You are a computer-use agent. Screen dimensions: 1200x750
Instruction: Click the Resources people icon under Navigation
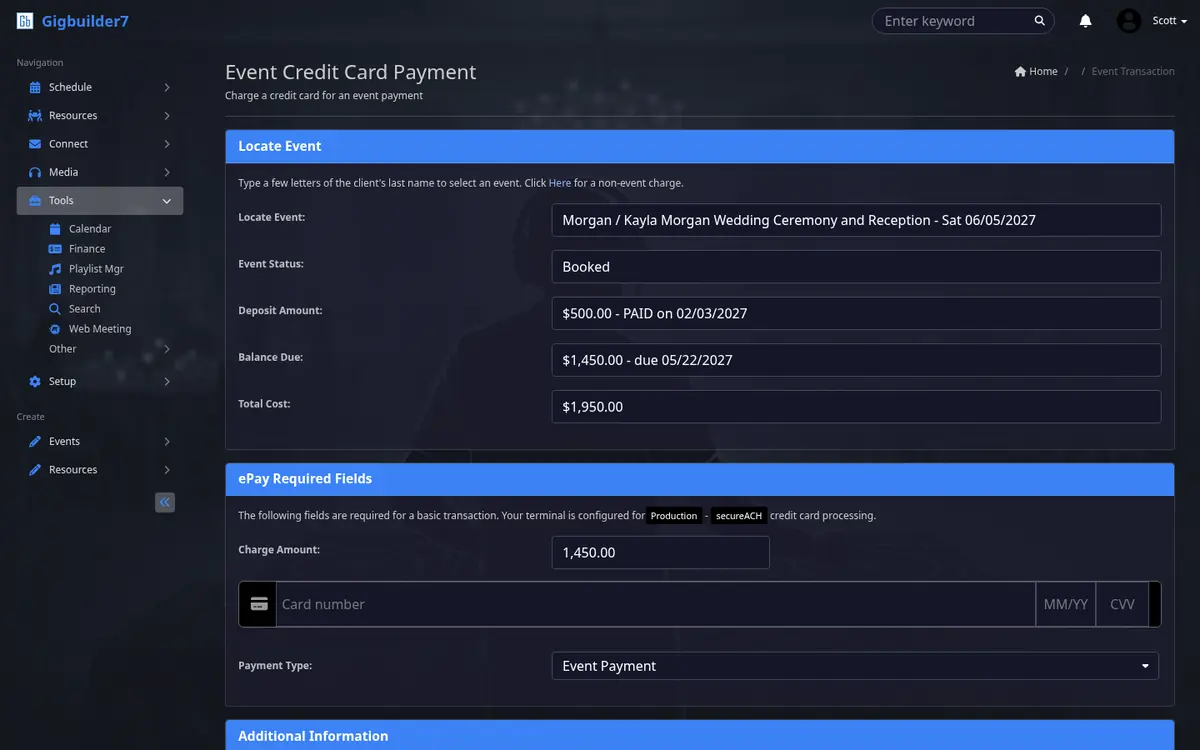[35, 116]
